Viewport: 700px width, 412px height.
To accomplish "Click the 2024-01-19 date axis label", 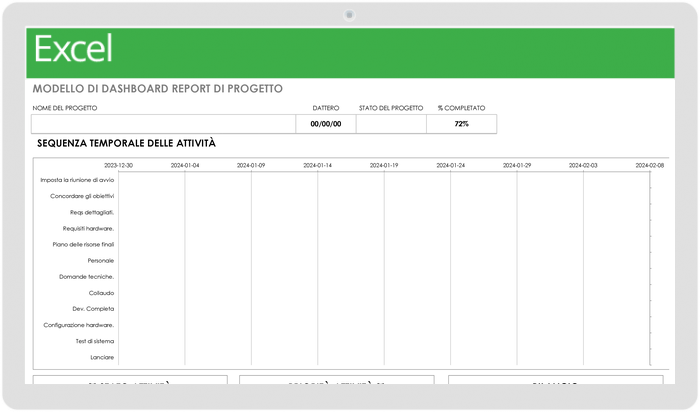I will pos(384,165).
